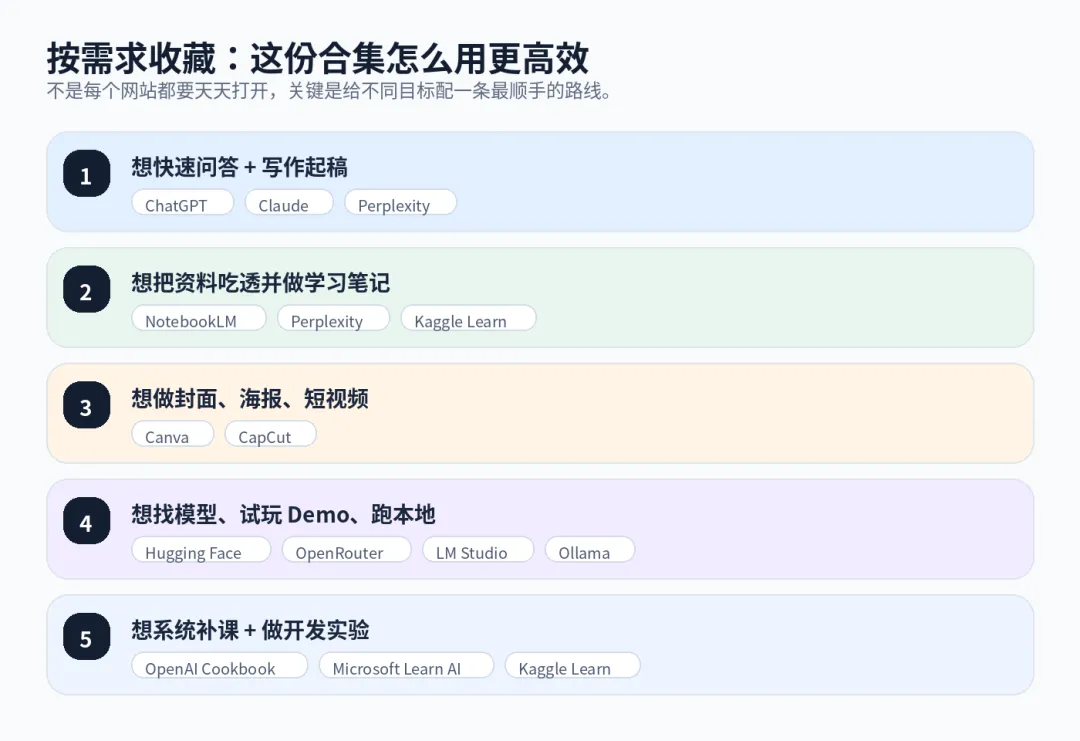Click the Ollama tag
This screenshot has width=1080, height=741.
tap(590, 550)
